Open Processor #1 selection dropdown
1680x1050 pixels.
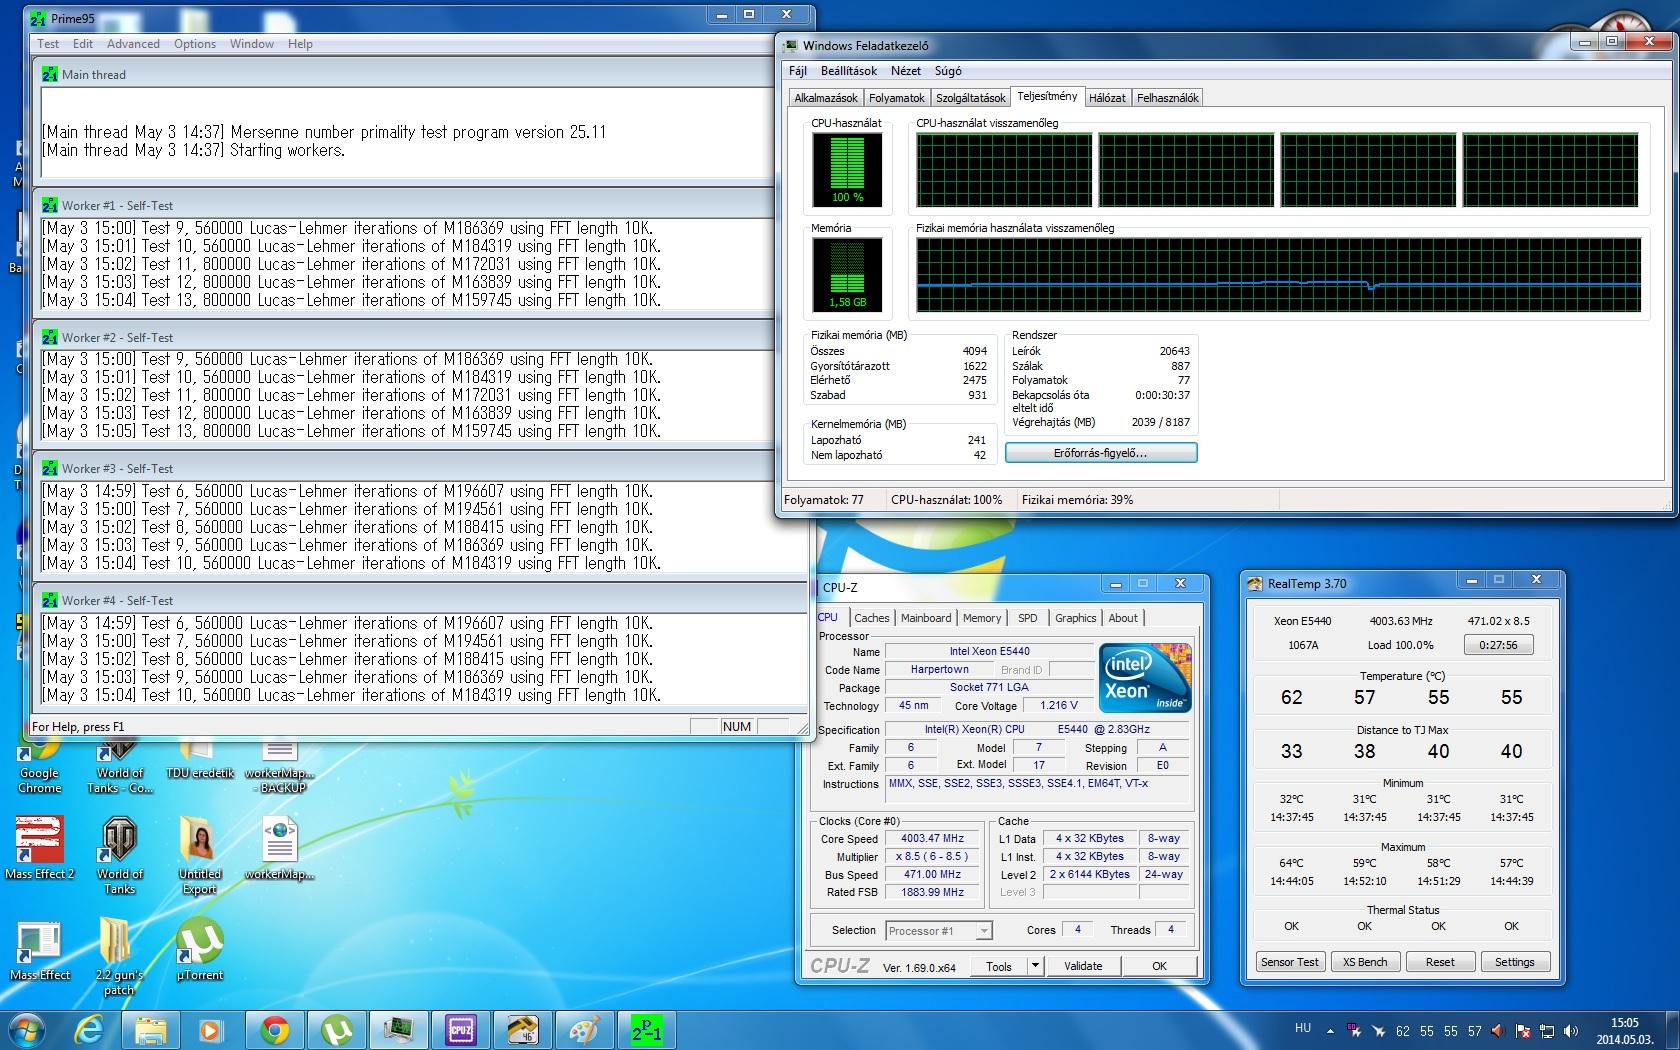pos(939,931)
